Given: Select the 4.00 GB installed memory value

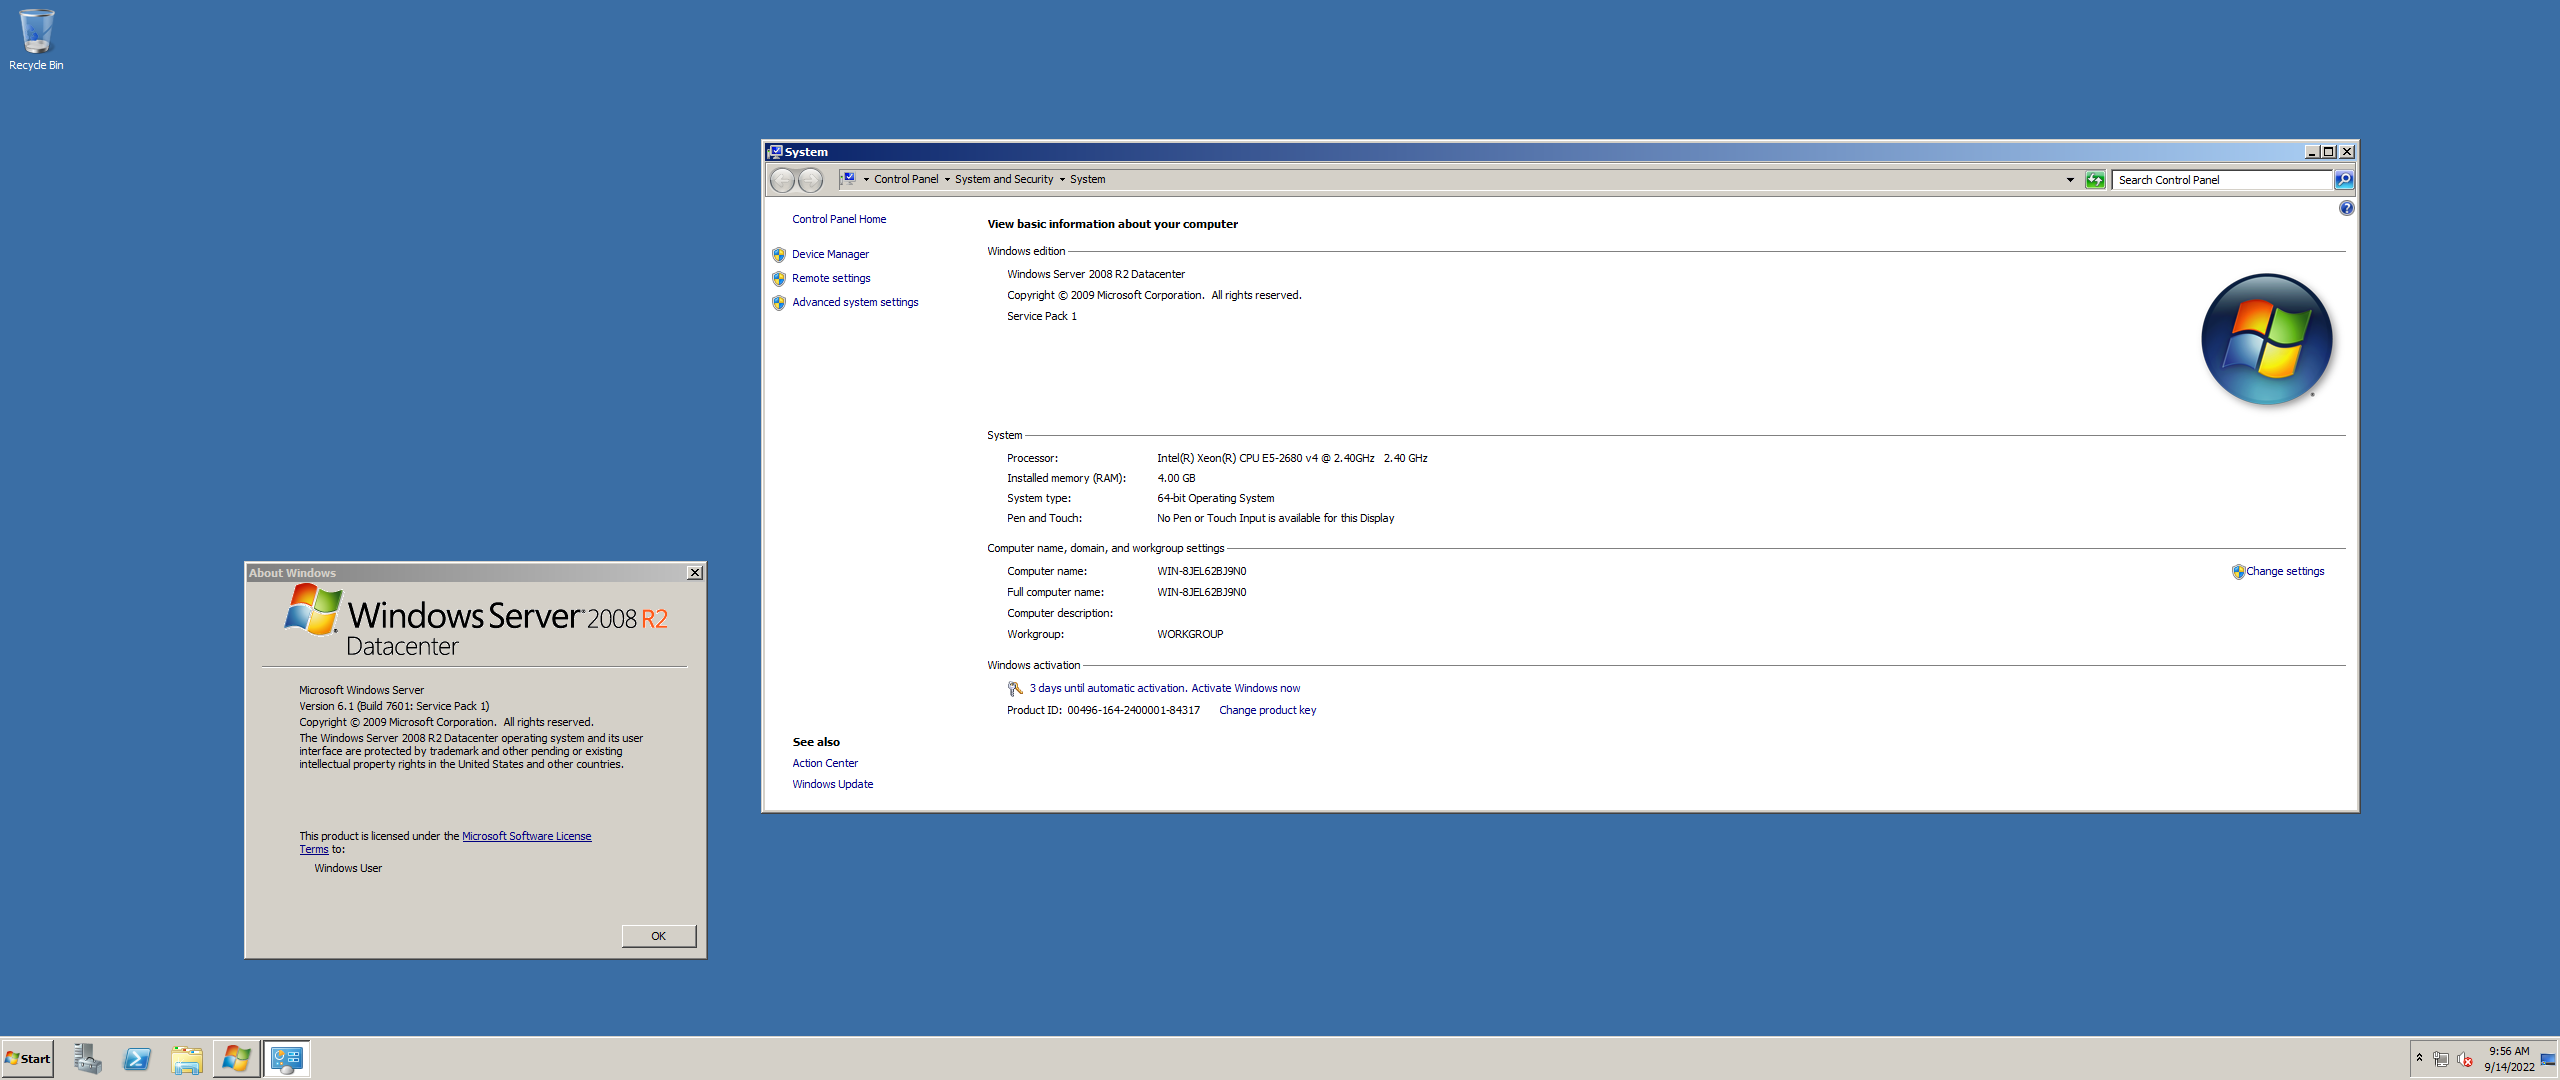Looking at the screenshot, I should tap(1176, 478).
